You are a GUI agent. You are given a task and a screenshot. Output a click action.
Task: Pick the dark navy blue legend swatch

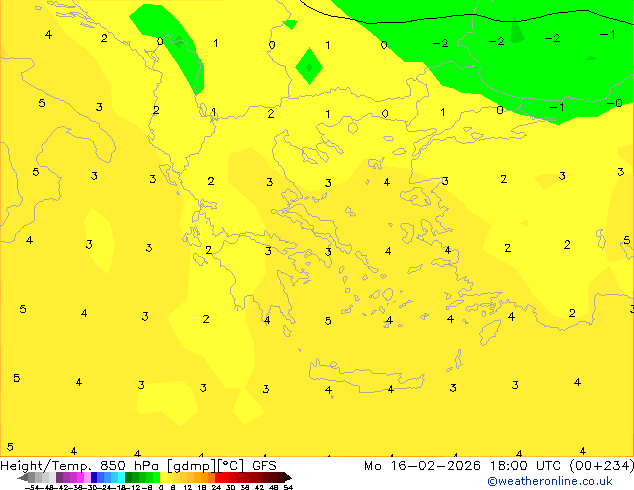click(x=94, y=477)
